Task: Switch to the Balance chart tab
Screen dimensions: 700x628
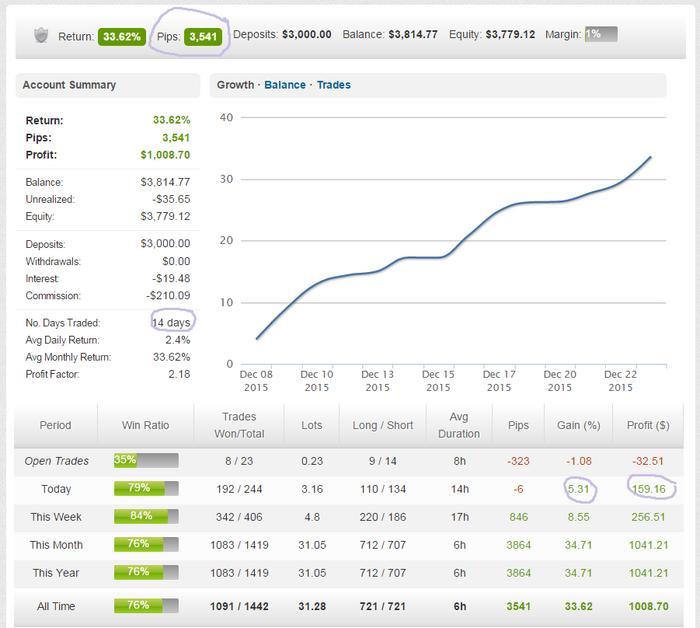Action: click(x=285, y=85)
